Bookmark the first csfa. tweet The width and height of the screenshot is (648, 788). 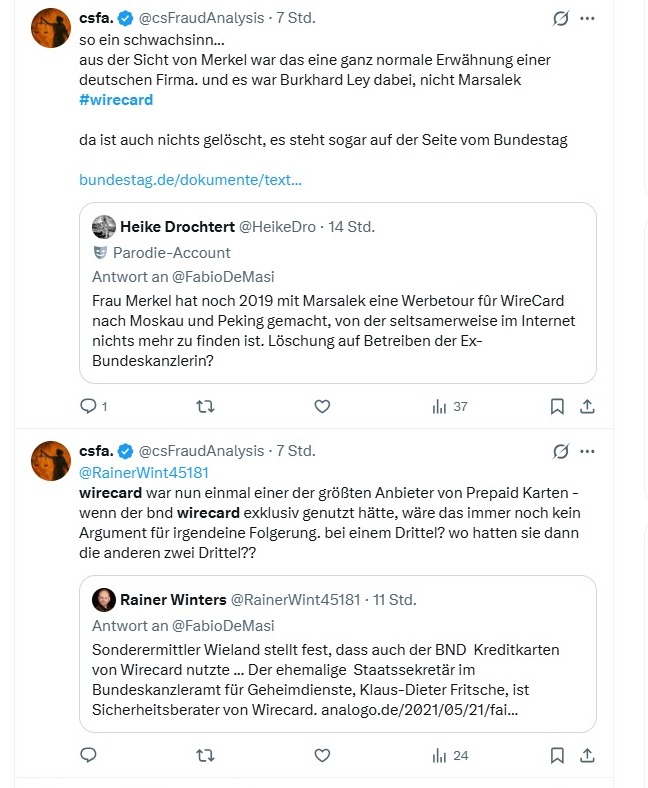pyautogui.click(x=558, y=406)
